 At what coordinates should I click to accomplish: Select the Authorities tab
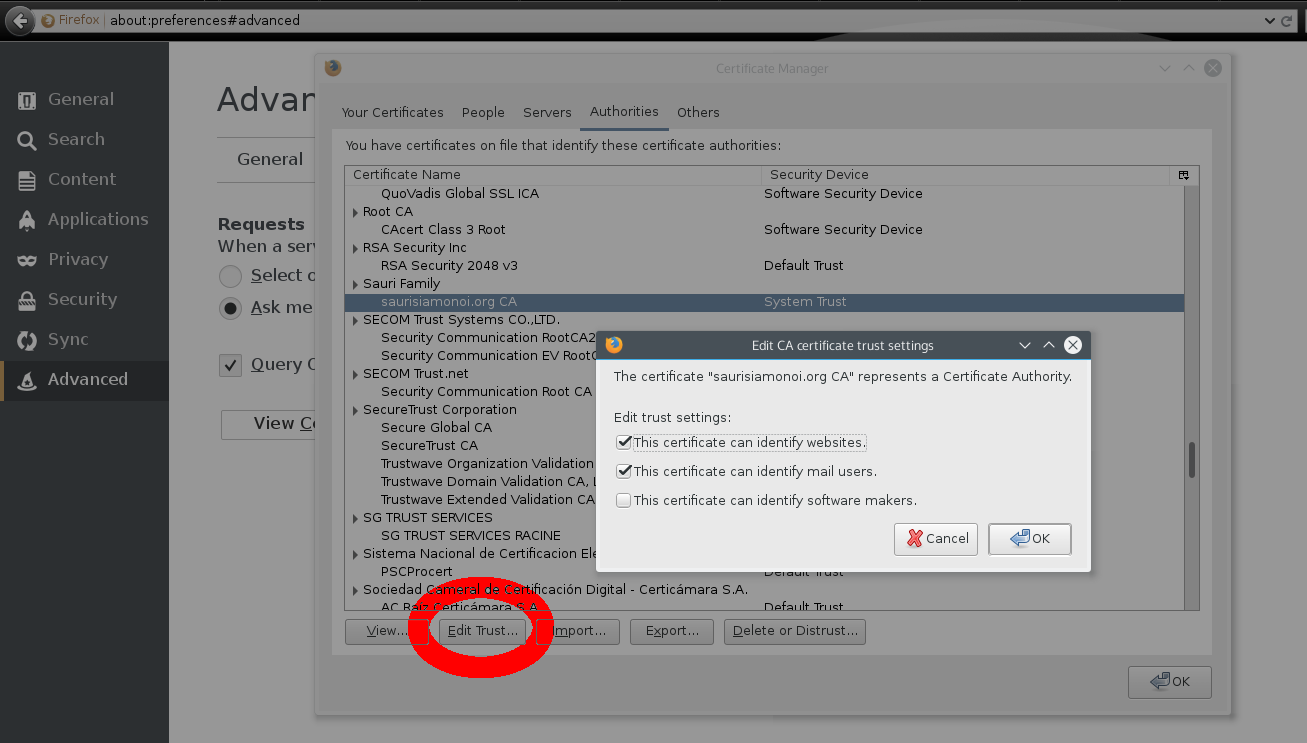[x=624, y=112]
